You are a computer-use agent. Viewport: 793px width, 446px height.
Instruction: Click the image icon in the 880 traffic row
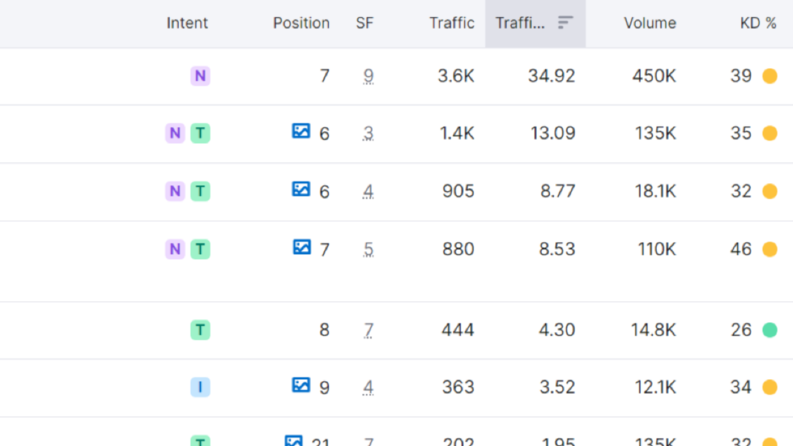pyautogui.click(x=301, y=247)
